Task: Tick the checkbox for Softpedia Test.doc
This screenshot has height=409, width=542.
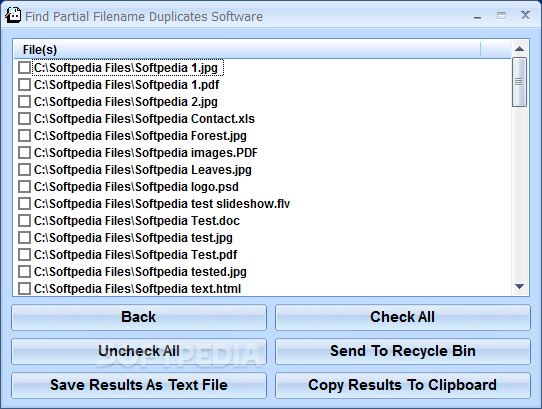Action: 25,221
